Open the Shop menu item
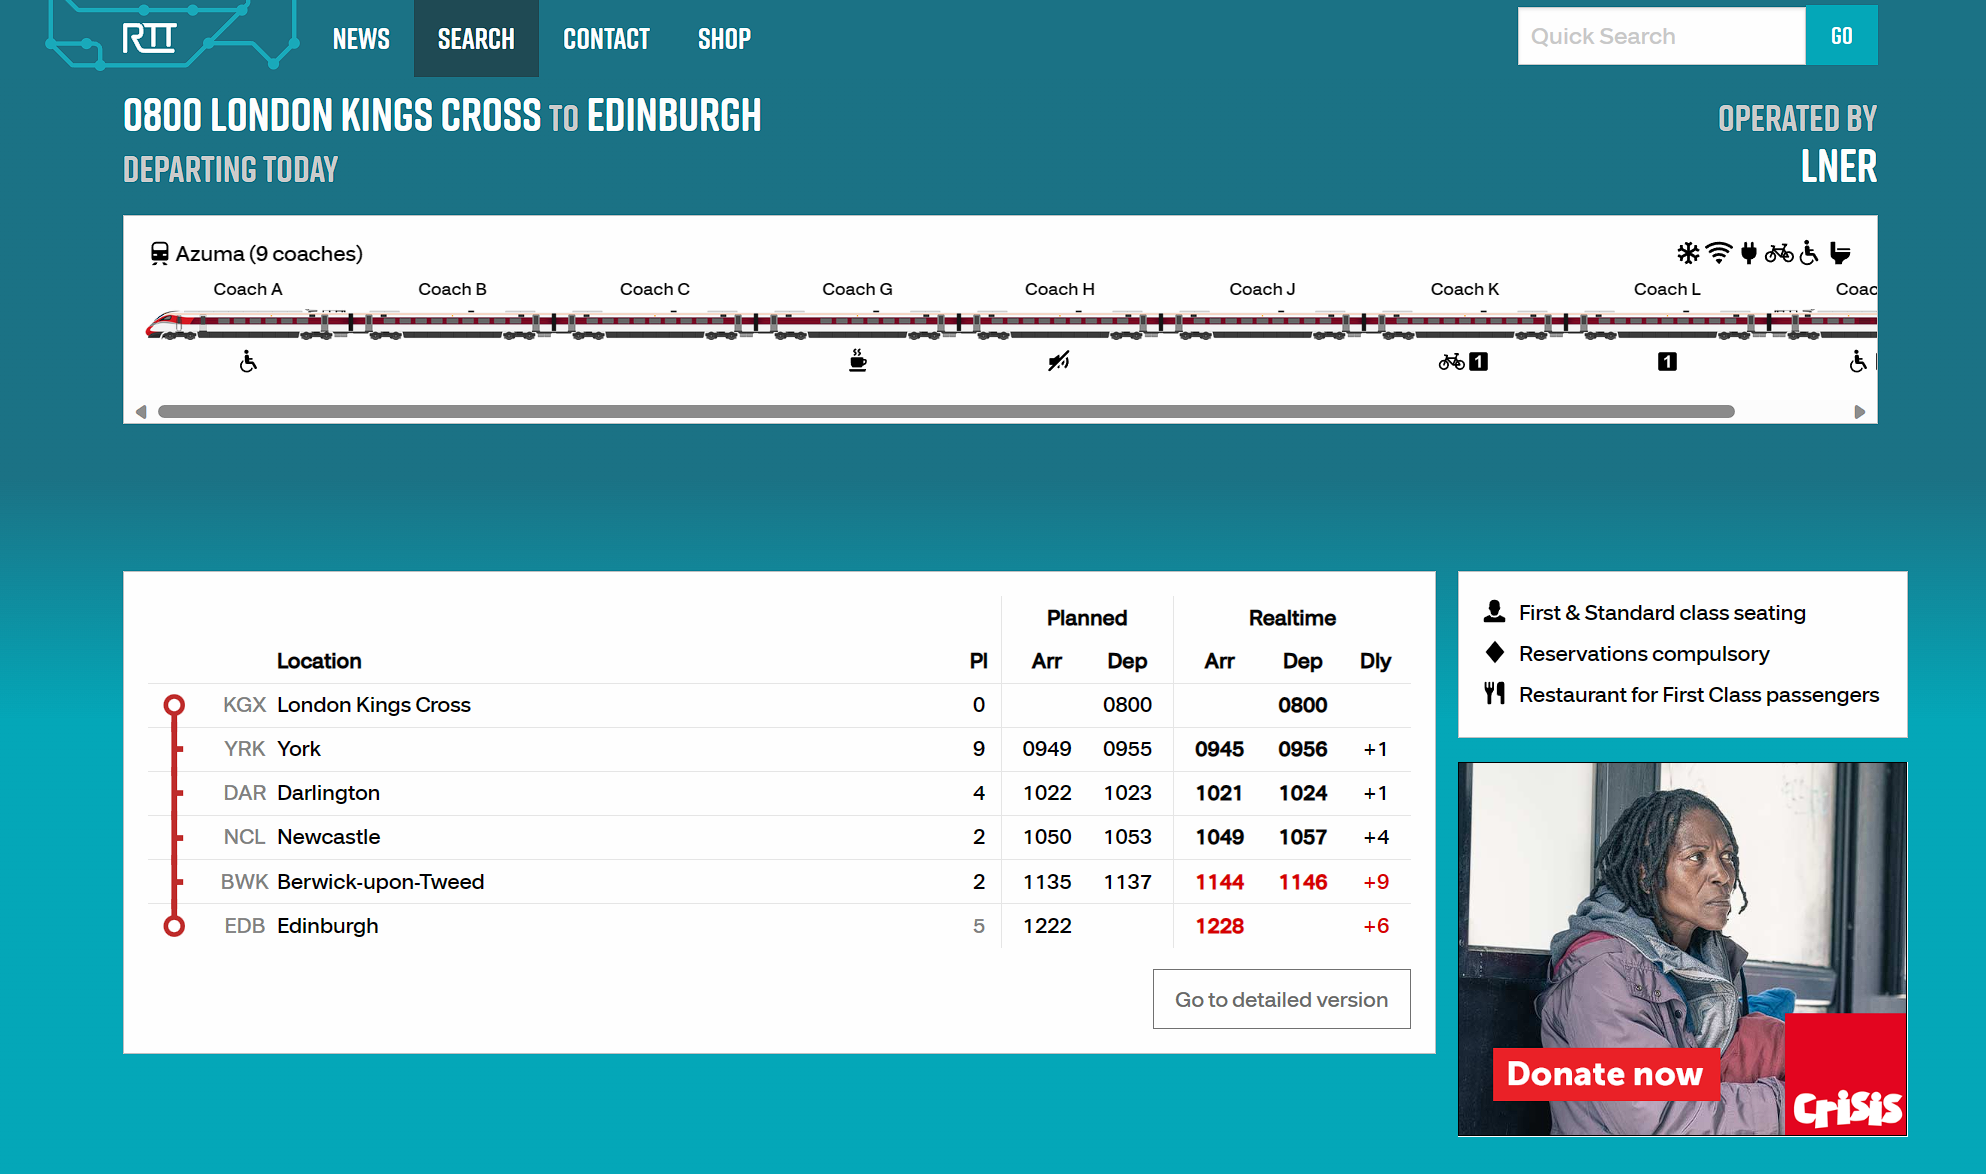This screenshot has width=1986, height=1174. (724, 39)
